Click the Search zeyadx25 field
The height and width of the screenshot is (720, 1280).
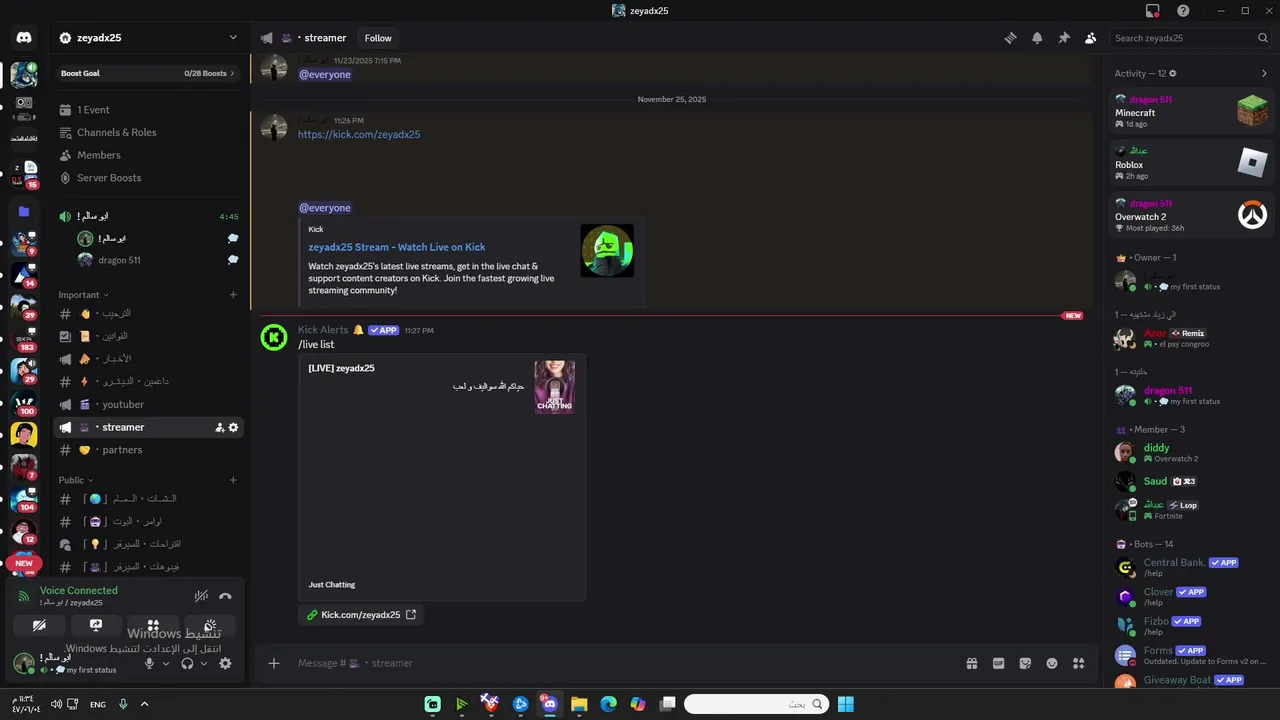pyautogui.click(x=1191, y=38)
